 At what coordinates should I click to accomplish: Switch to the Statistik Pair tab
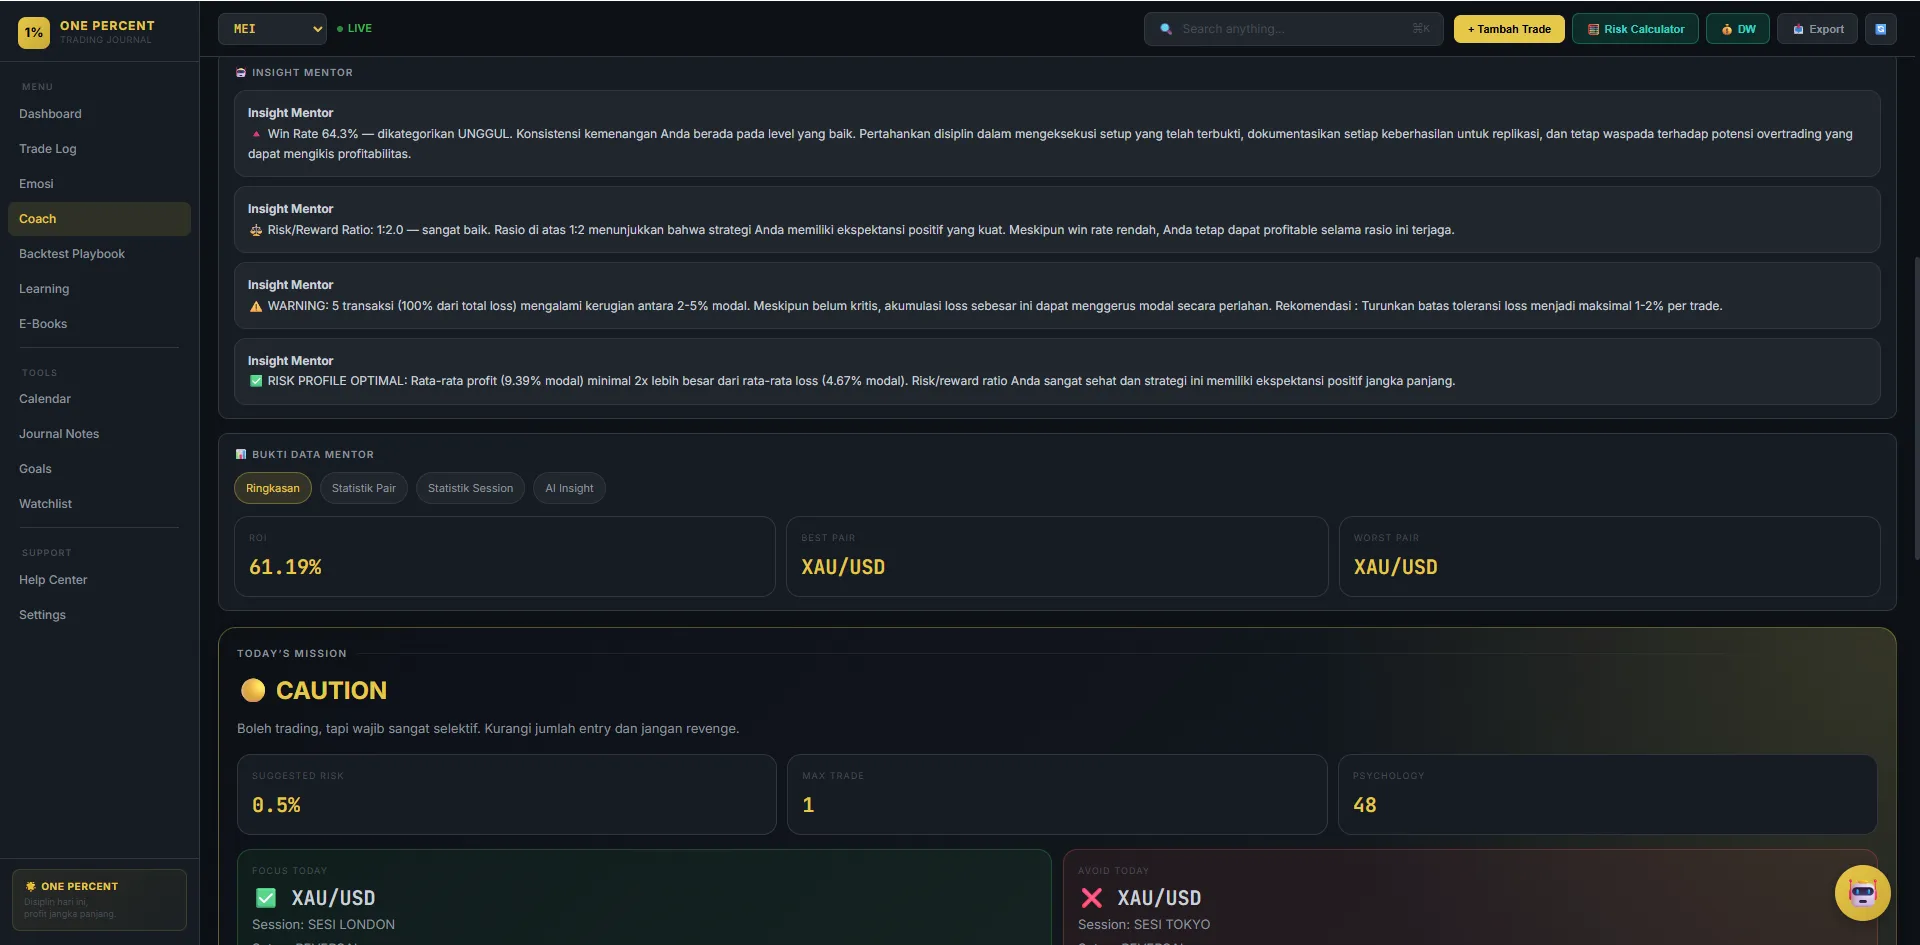point(364,488)
